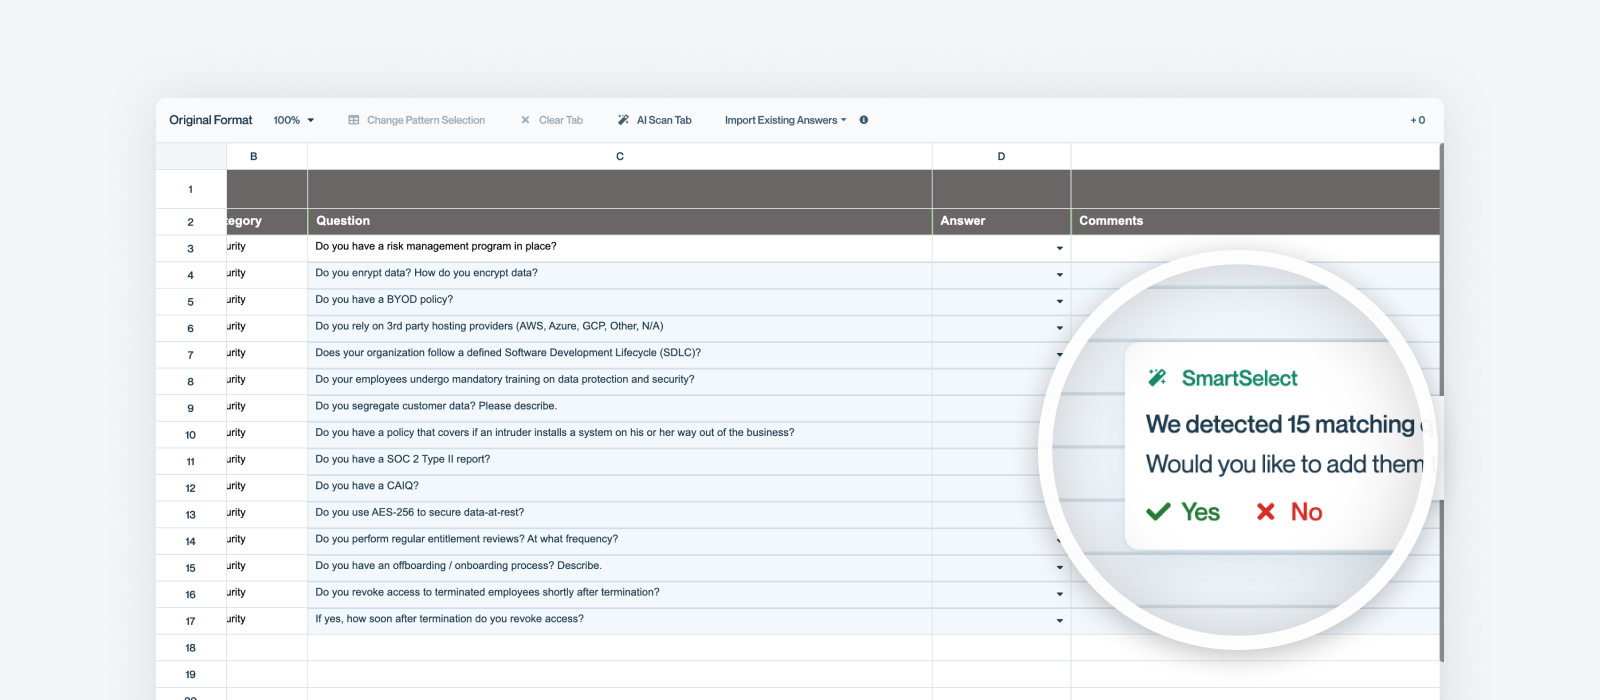Select column D header
The height and width of the screenshot is (700, 1600).
point(1001,156)
